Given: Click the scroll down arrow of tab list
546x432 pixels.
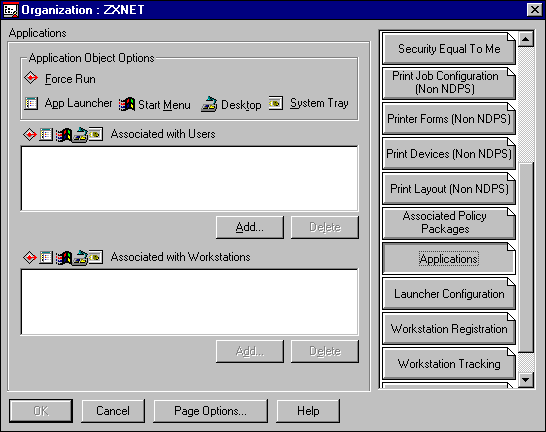Looking at the screenshot, I should [x=526, y=379].
